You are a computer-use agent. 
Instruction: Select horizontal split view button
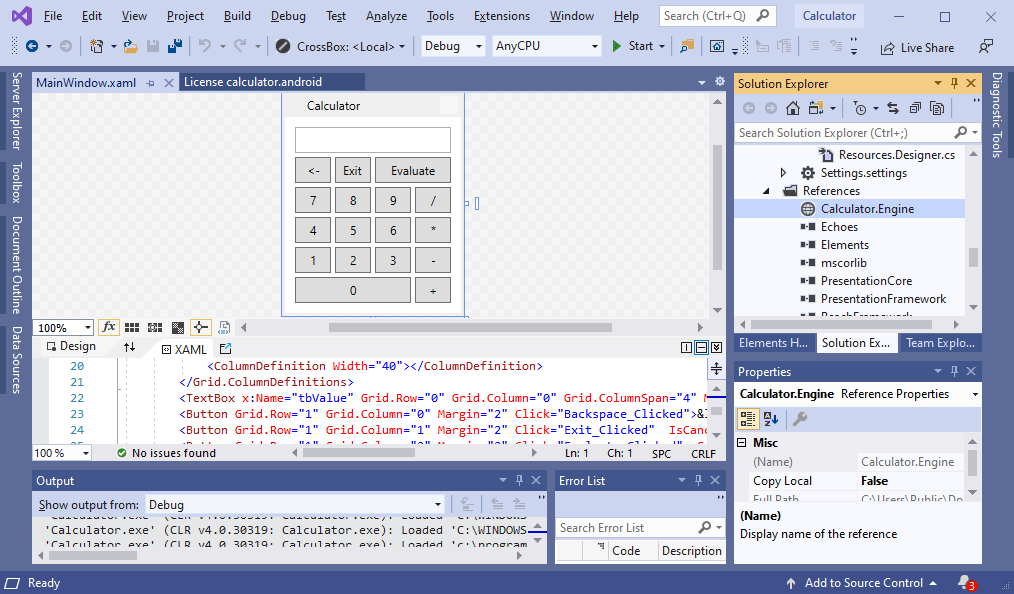tap(701, 348)
